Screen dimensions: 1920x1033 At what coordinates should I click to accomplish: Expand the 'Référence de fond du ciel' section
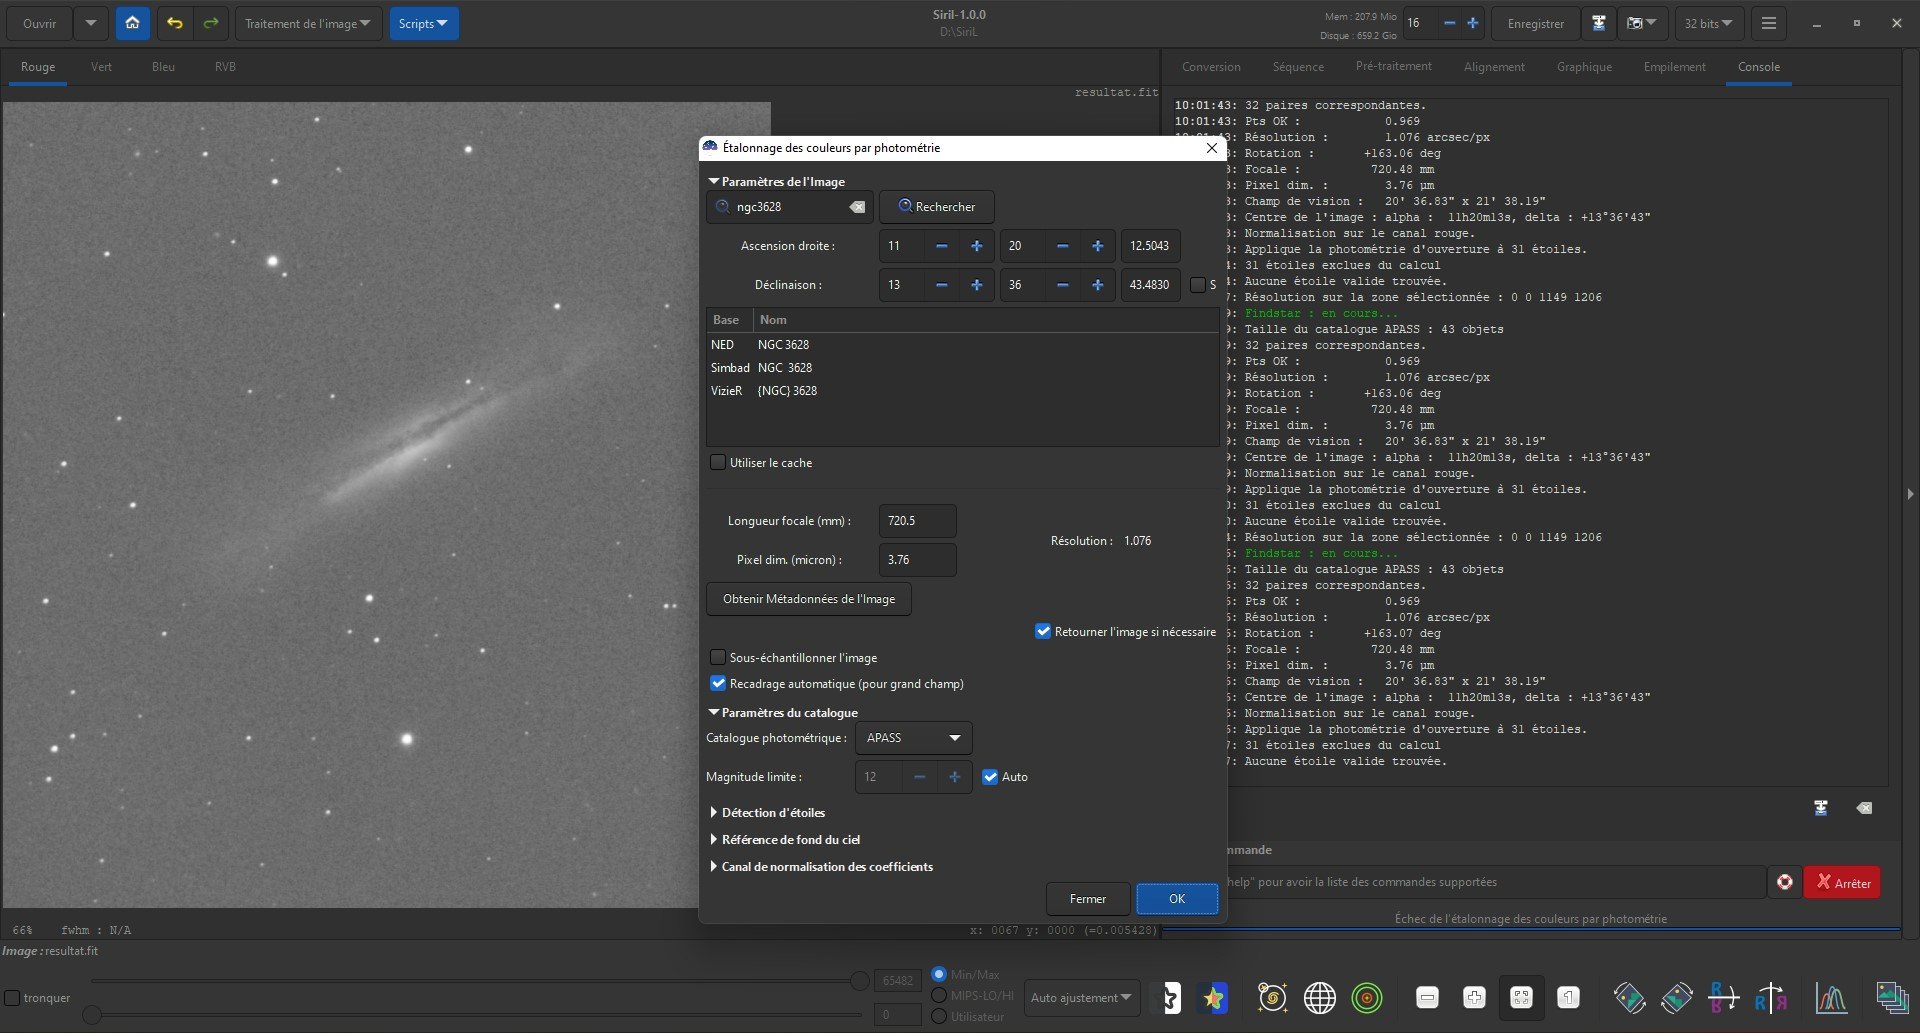[785, 840]
